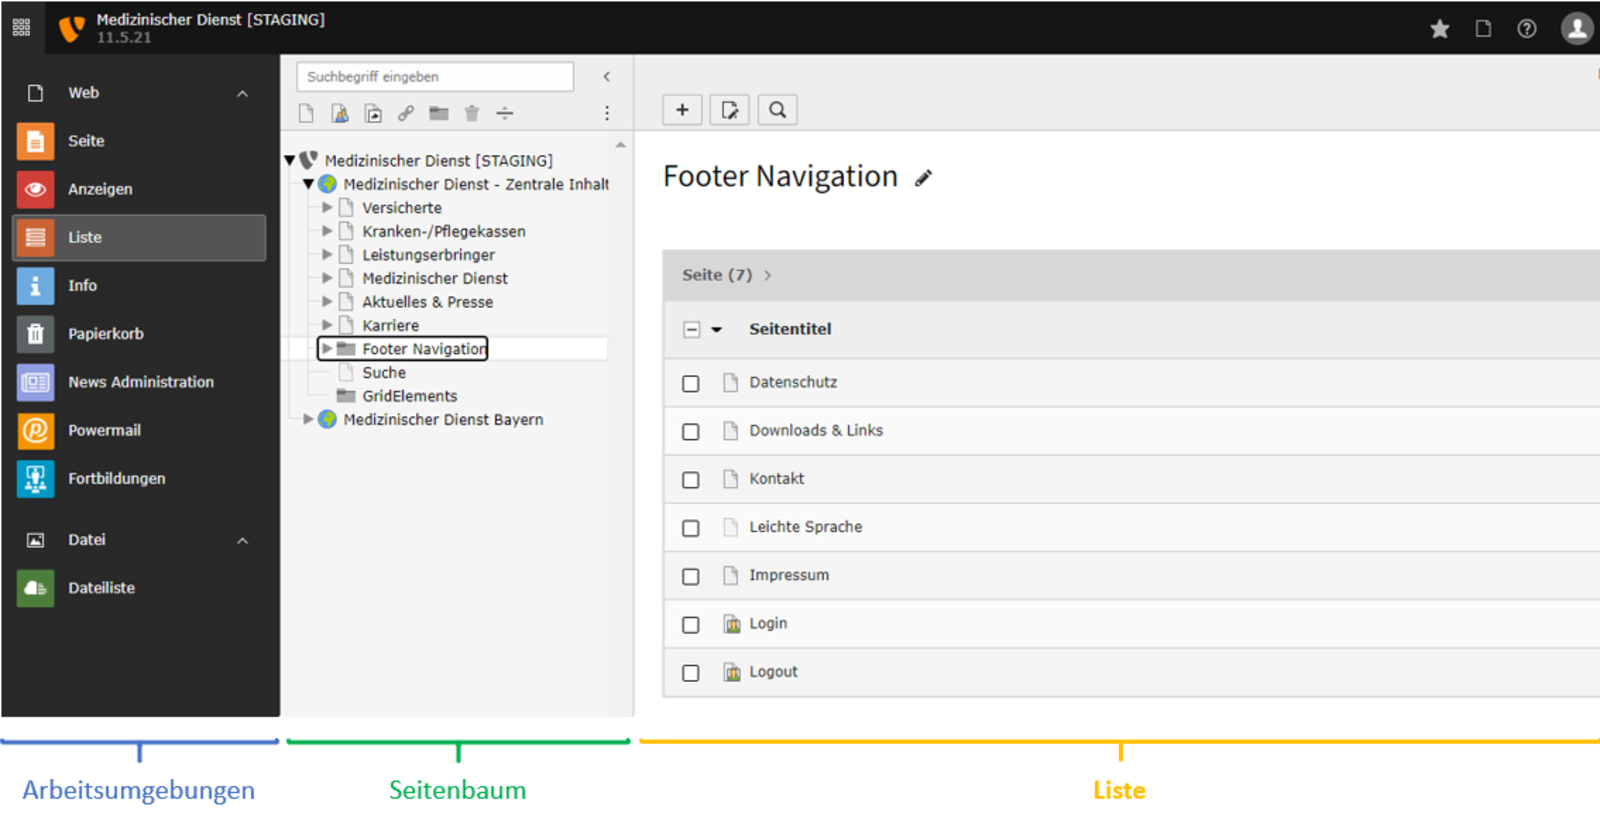1600x820 pixels.
Task: Check the Leichte Sprache row checkbox
Action: click(691, 528)
